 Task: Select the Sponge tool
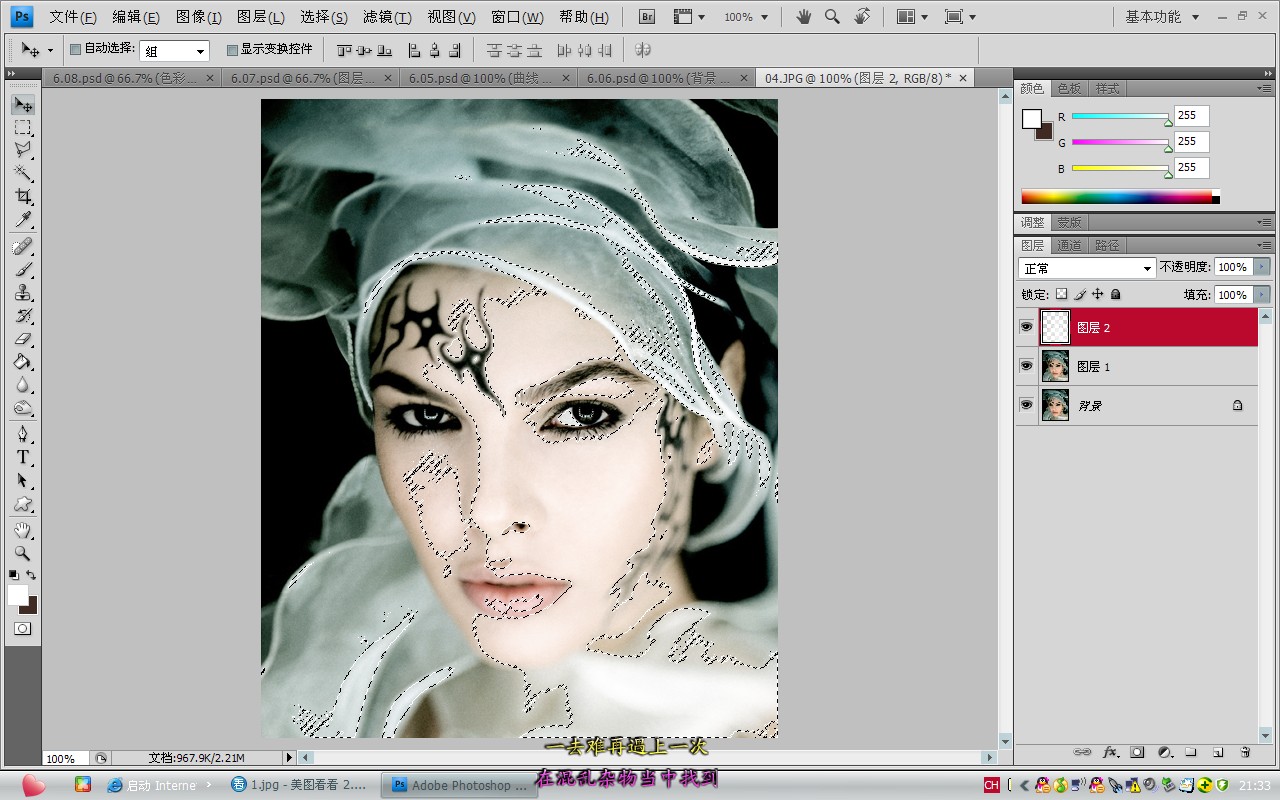[x=23, y=407]
